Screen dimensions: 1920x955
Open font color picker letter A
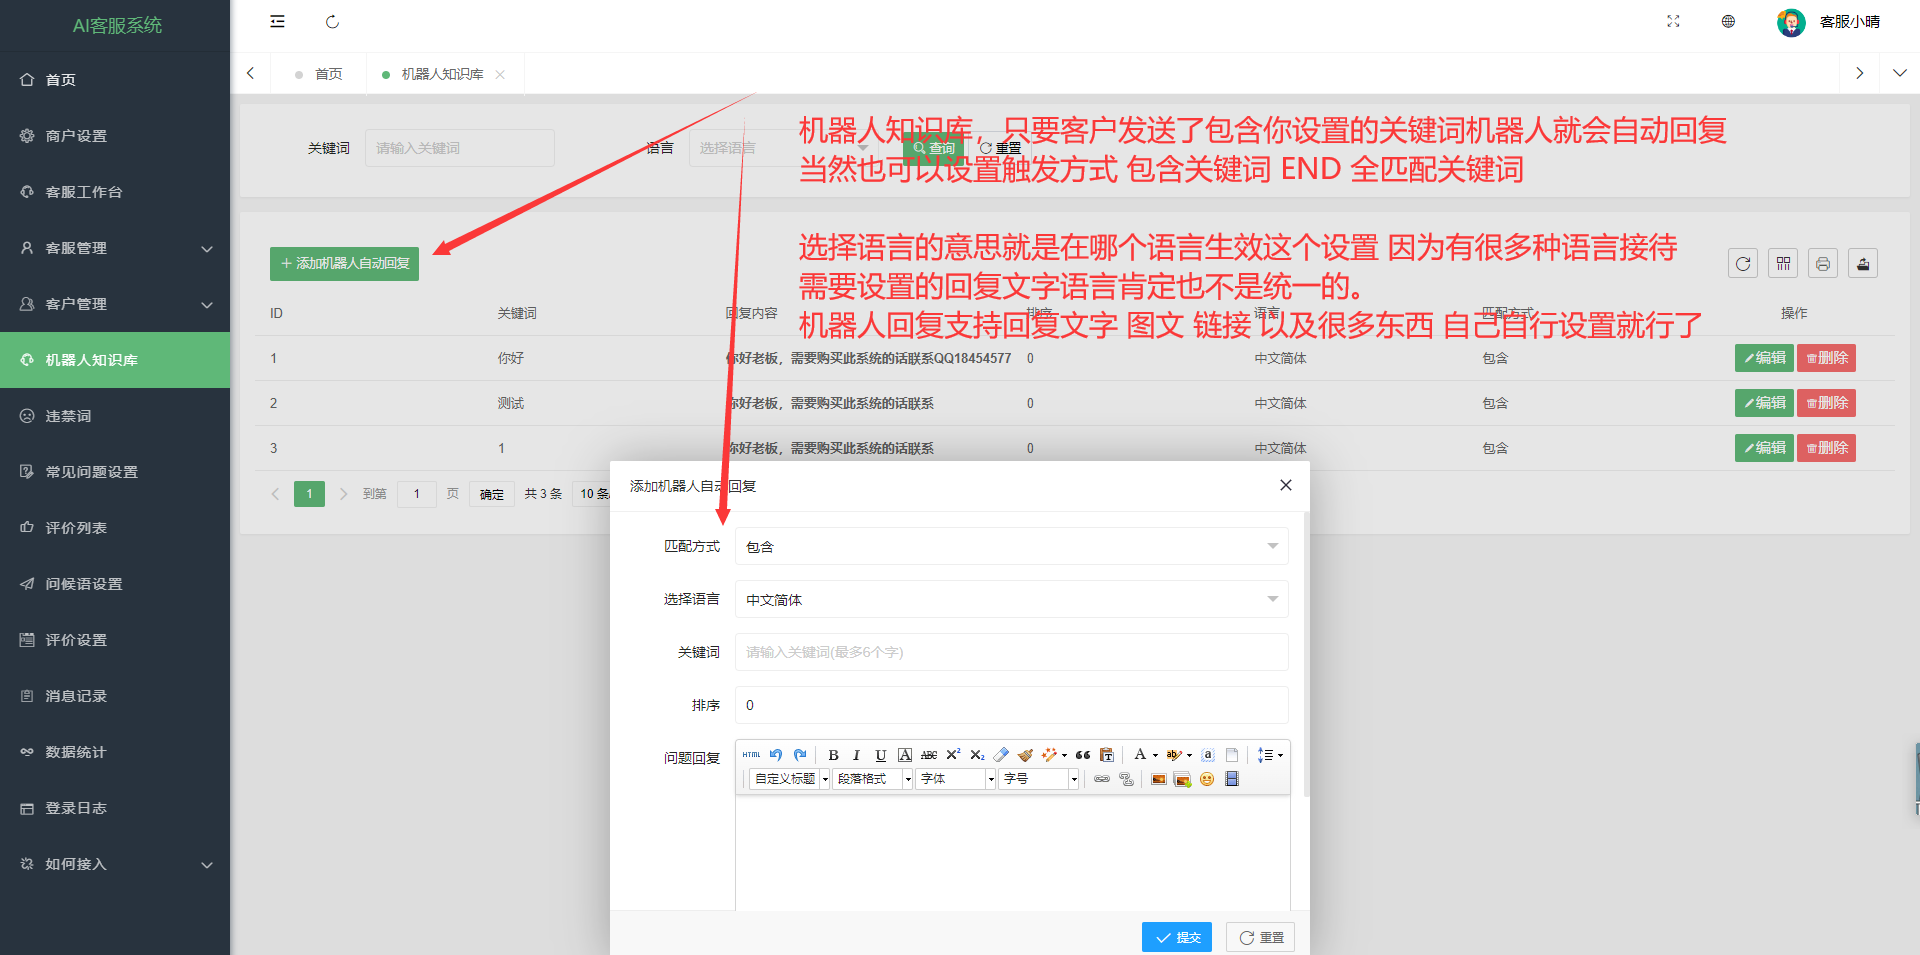tap(1140, 755)
